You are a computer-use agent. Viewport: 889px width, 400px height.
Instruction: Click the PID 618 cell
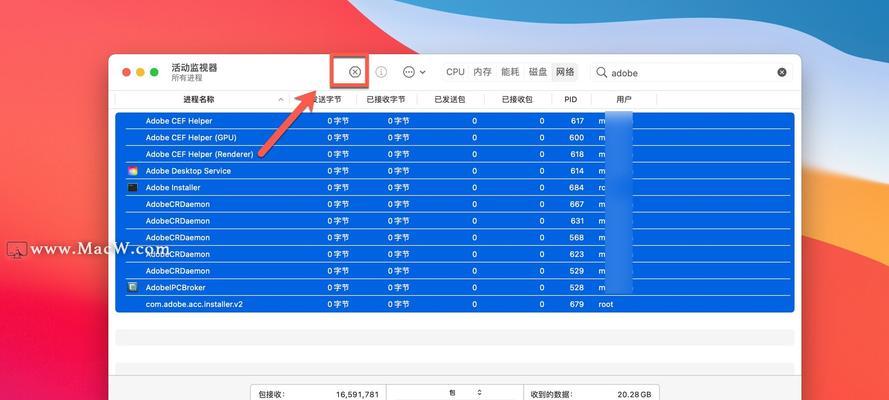[x=577, y=154]
